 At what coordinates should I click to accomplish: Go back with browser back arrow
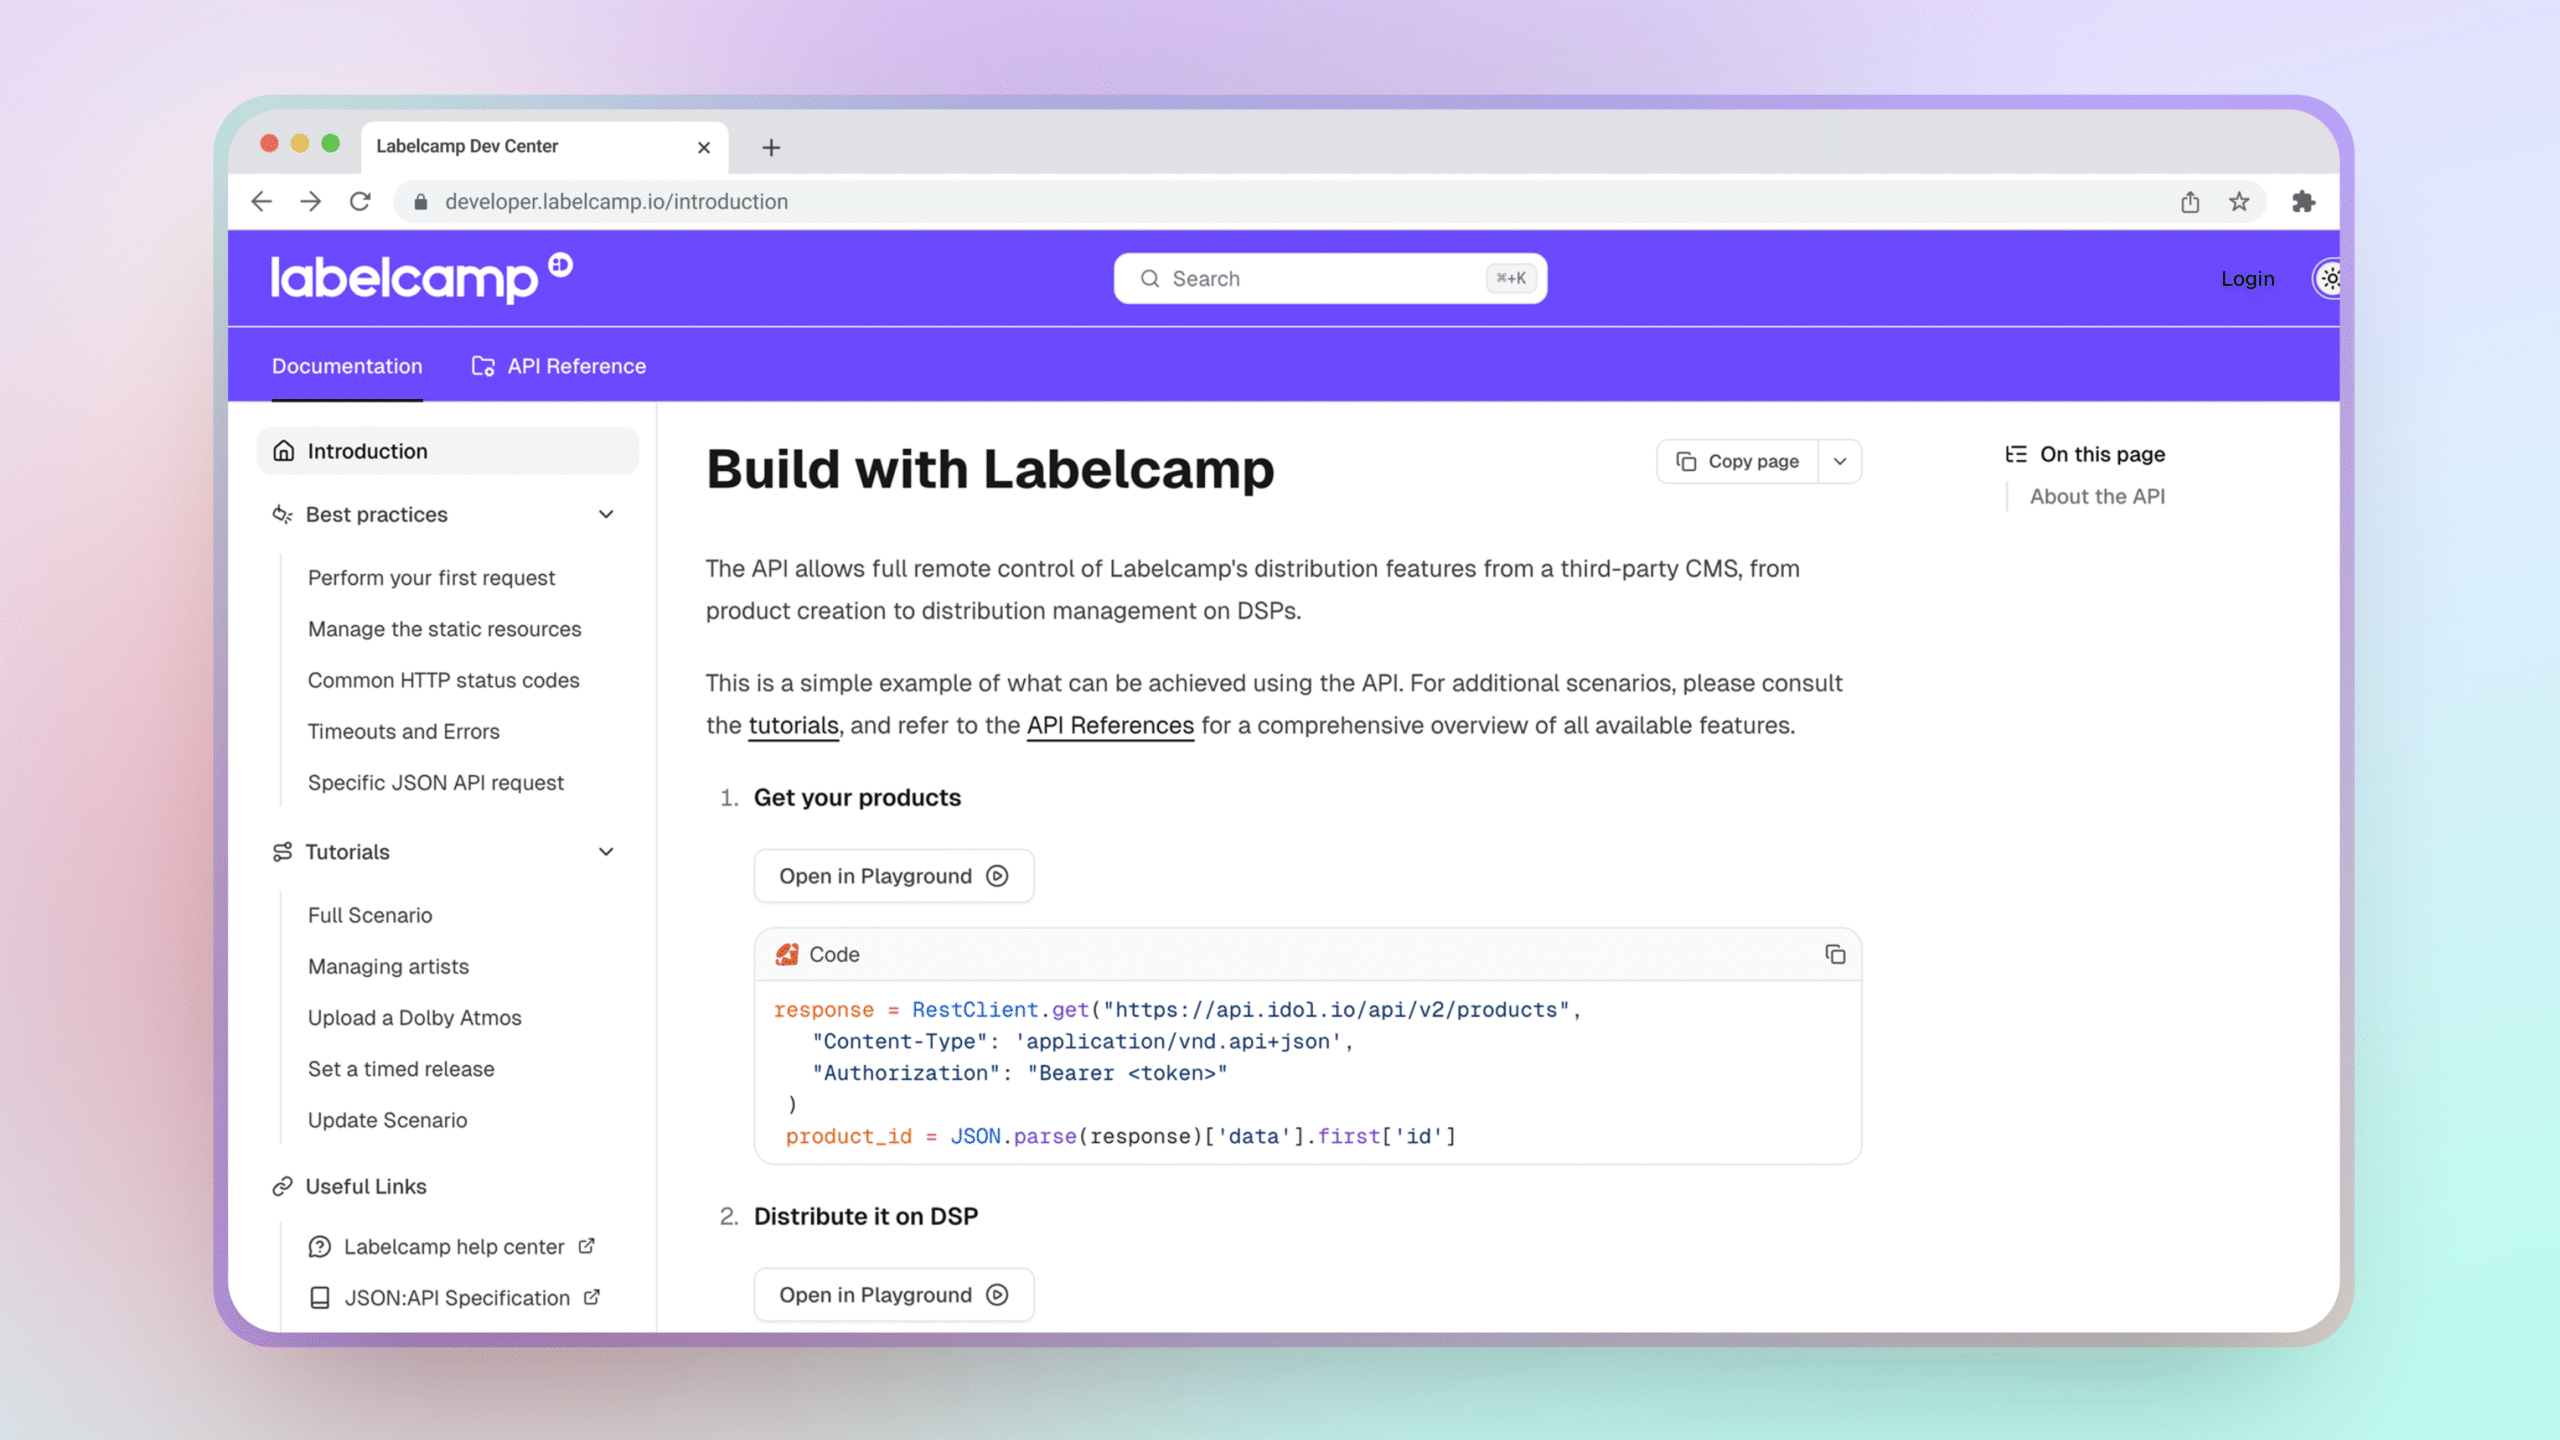262,202
